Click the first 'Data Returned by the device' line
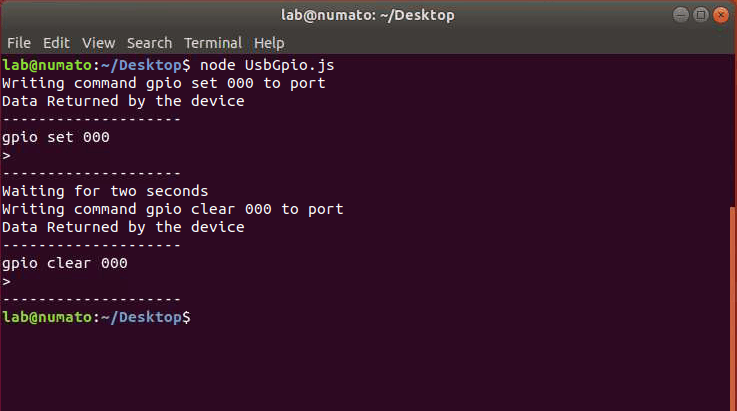737x411 pixels. (123, 101)
